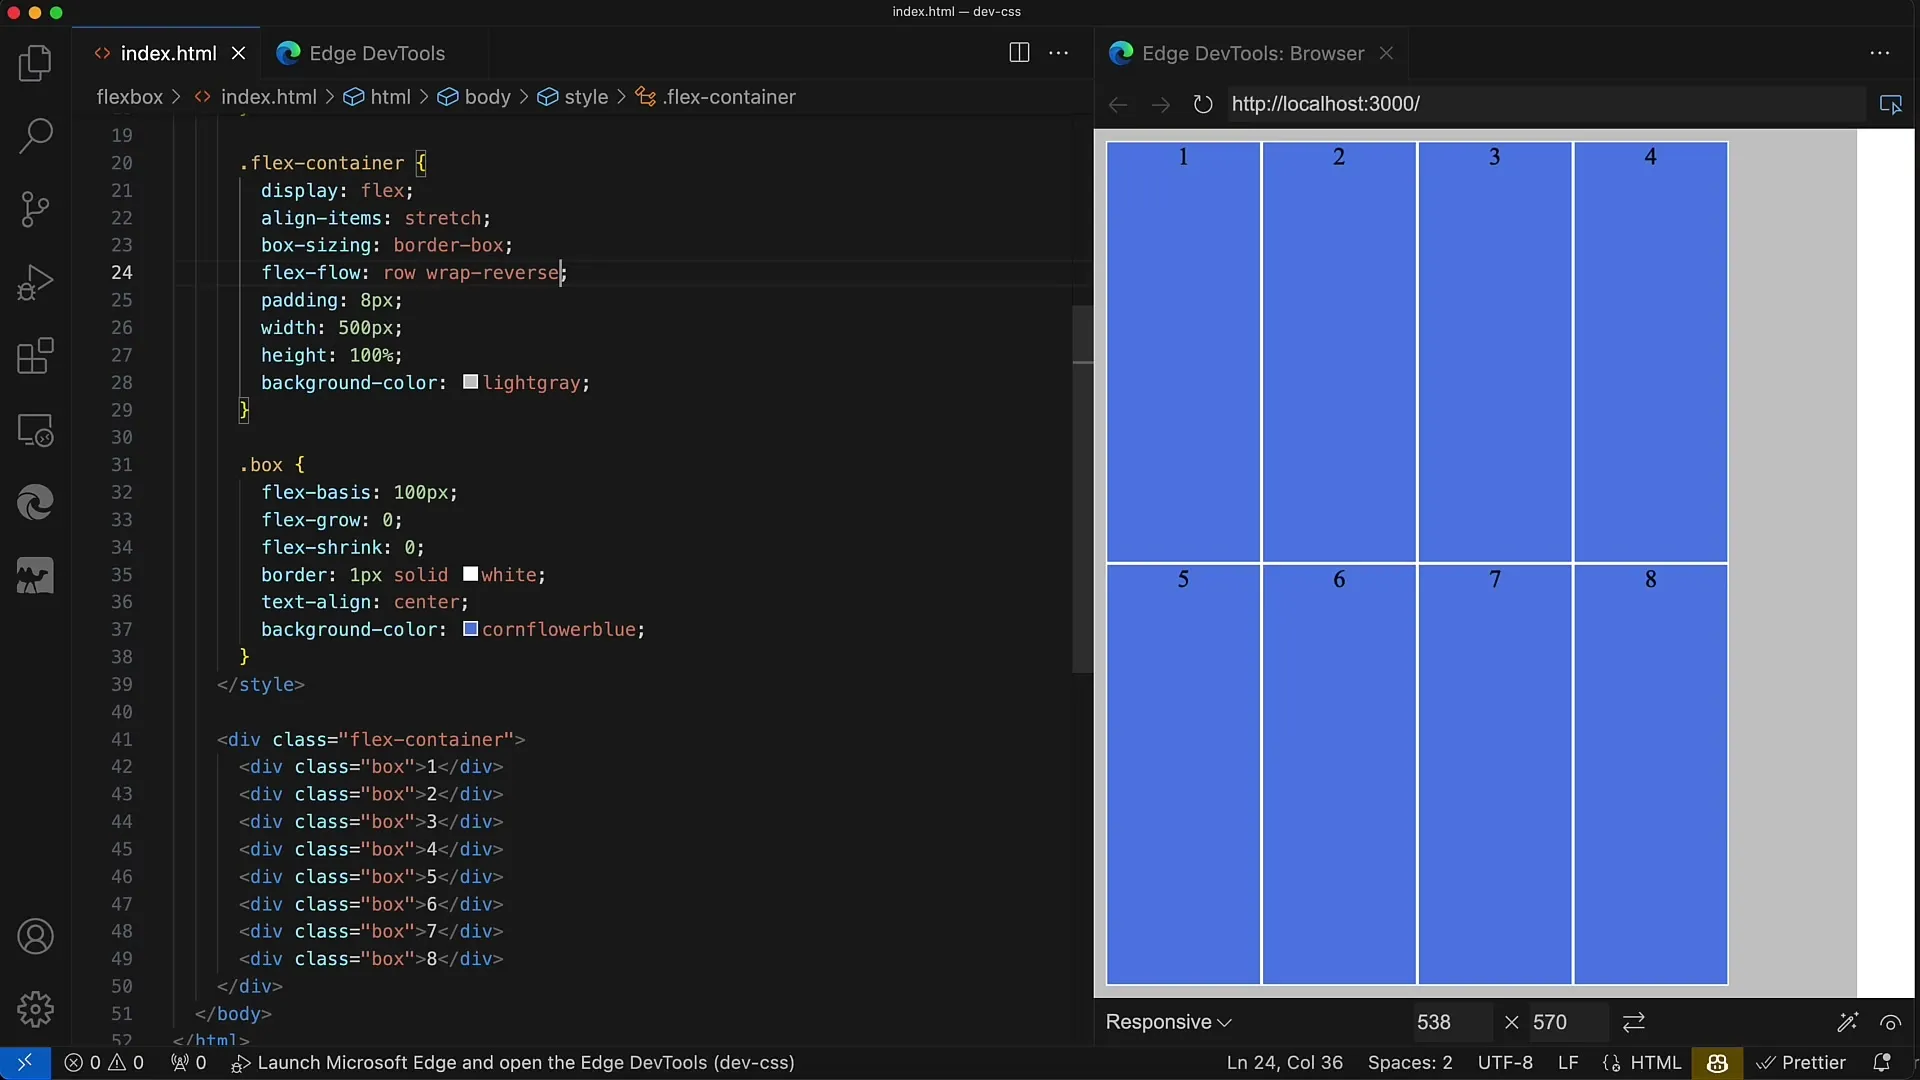
Task: Change end of line sequence LF
Action: click(x=1568, y=1063)
